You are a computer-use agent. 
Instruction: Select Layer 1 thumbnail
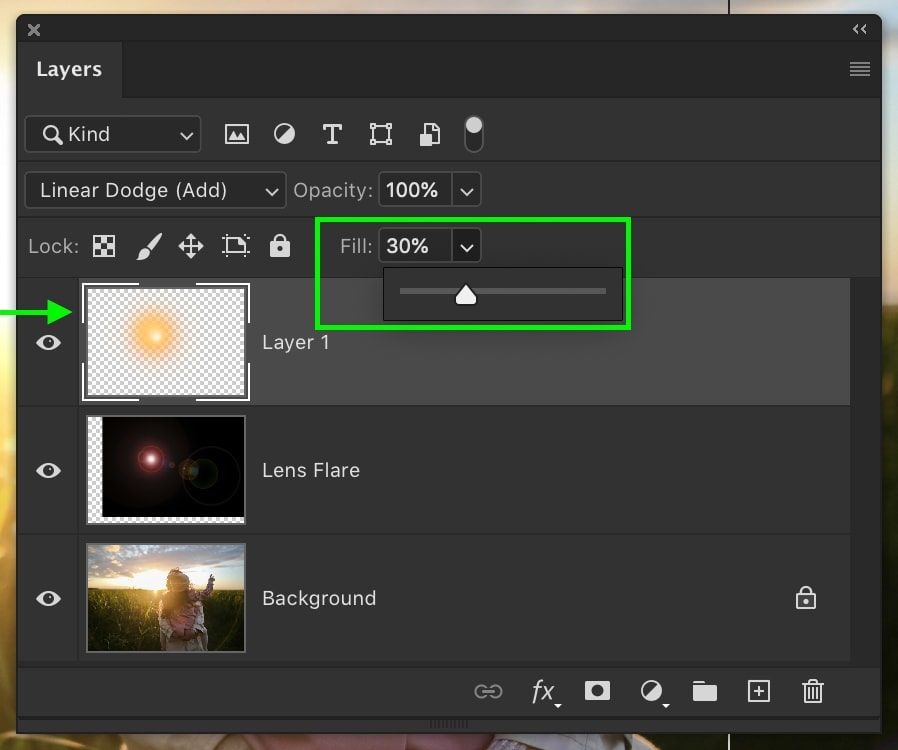[x=166, y=342]
